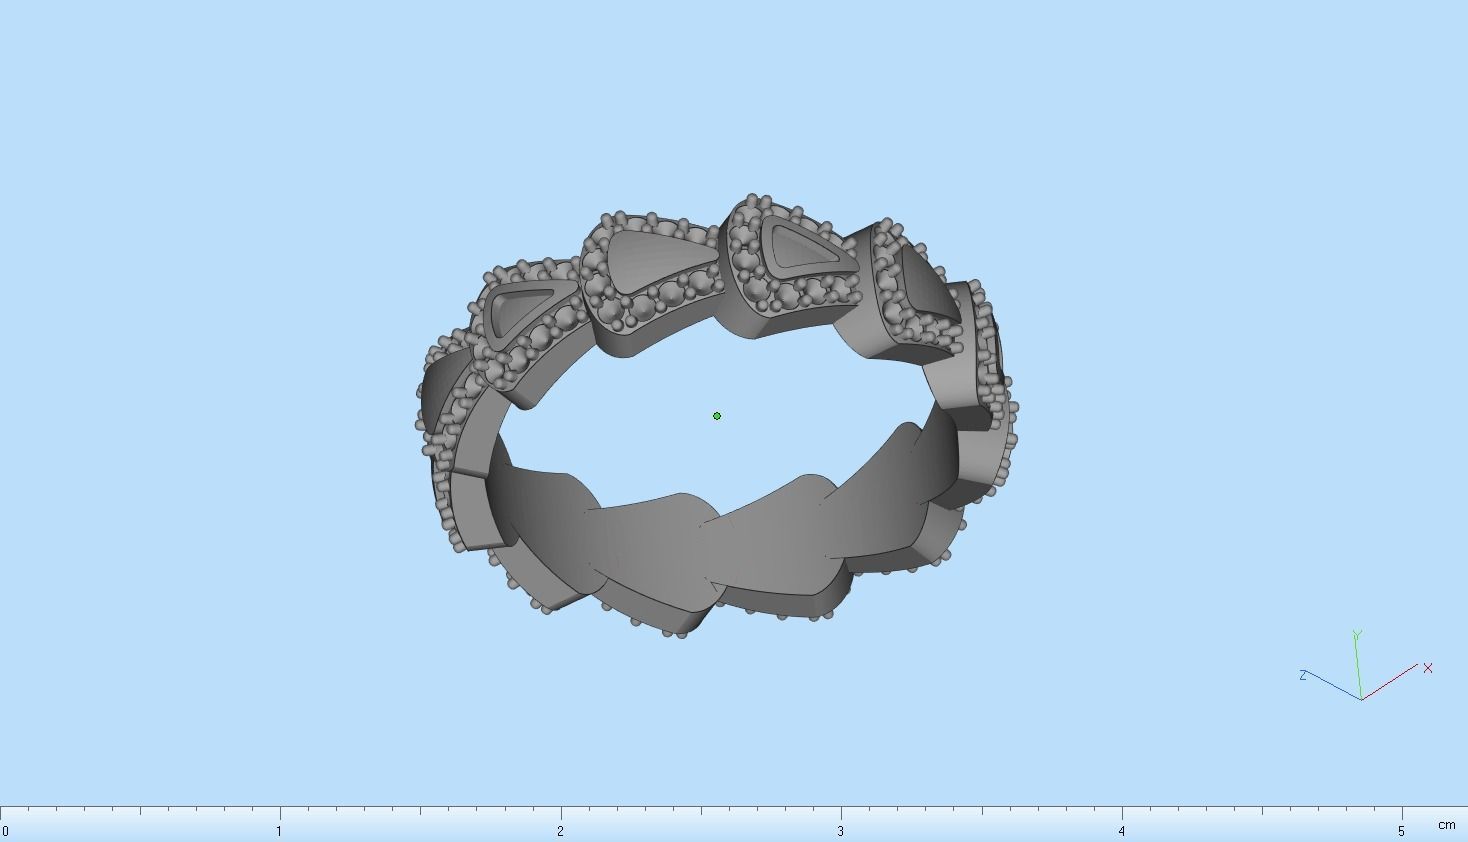This screenshot has width=1468, height=842.
Task: Click the '5' mark on the ruler
Action: coord(1402,831)
